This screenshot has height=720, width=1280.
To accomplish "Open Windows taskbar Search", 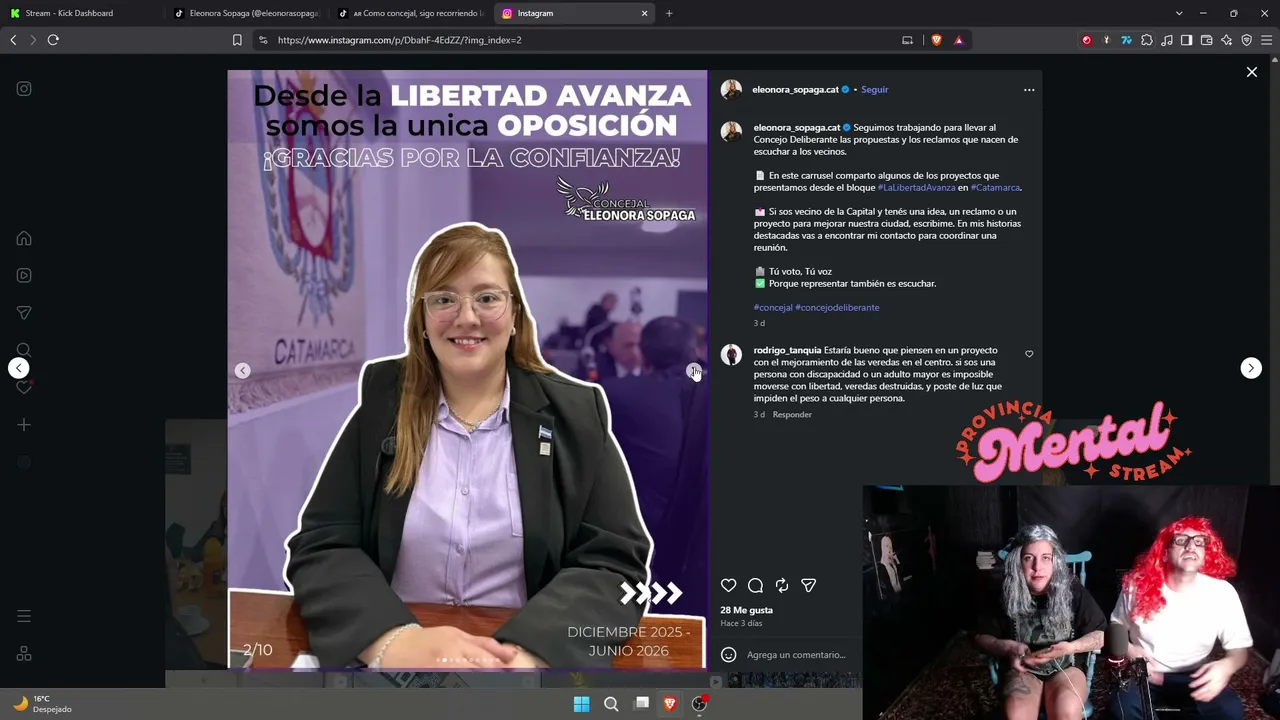I will 611,704.
